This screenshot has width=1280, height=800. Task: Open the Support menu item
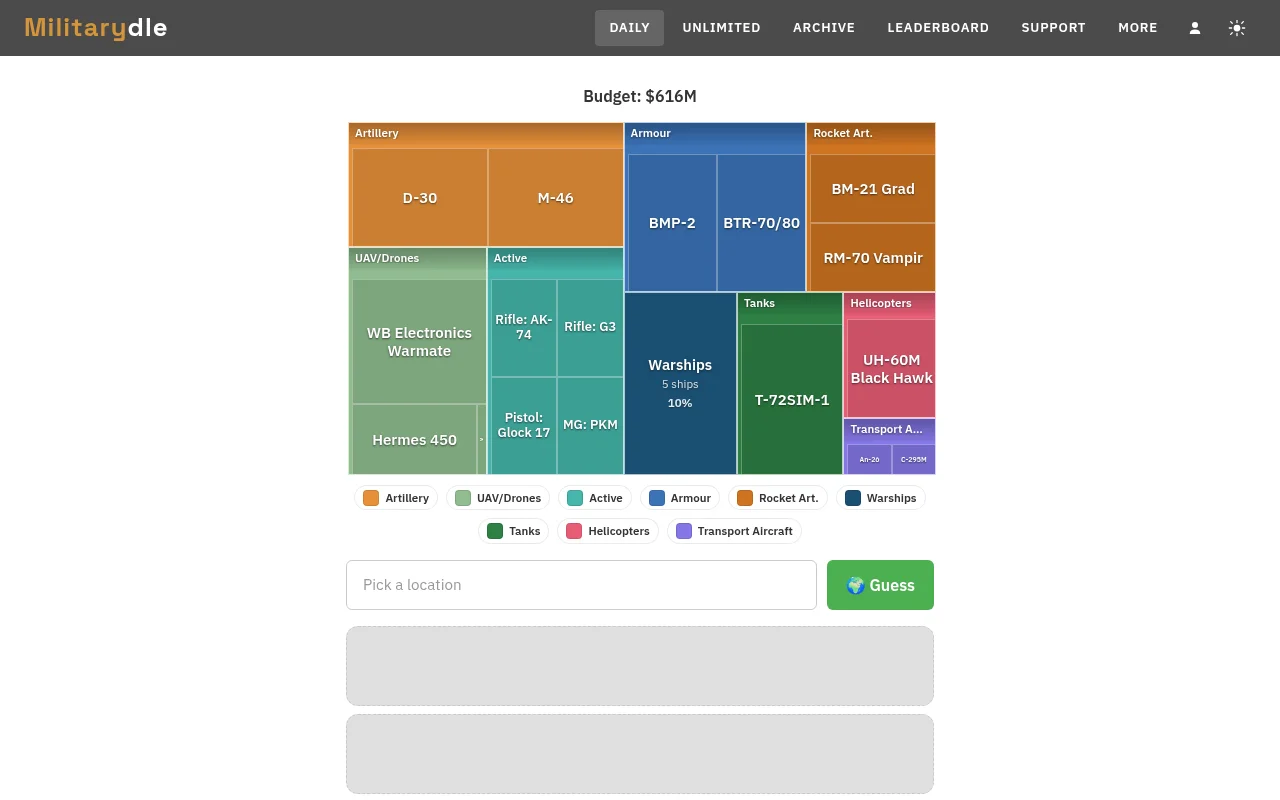[x=1053, y=28]
